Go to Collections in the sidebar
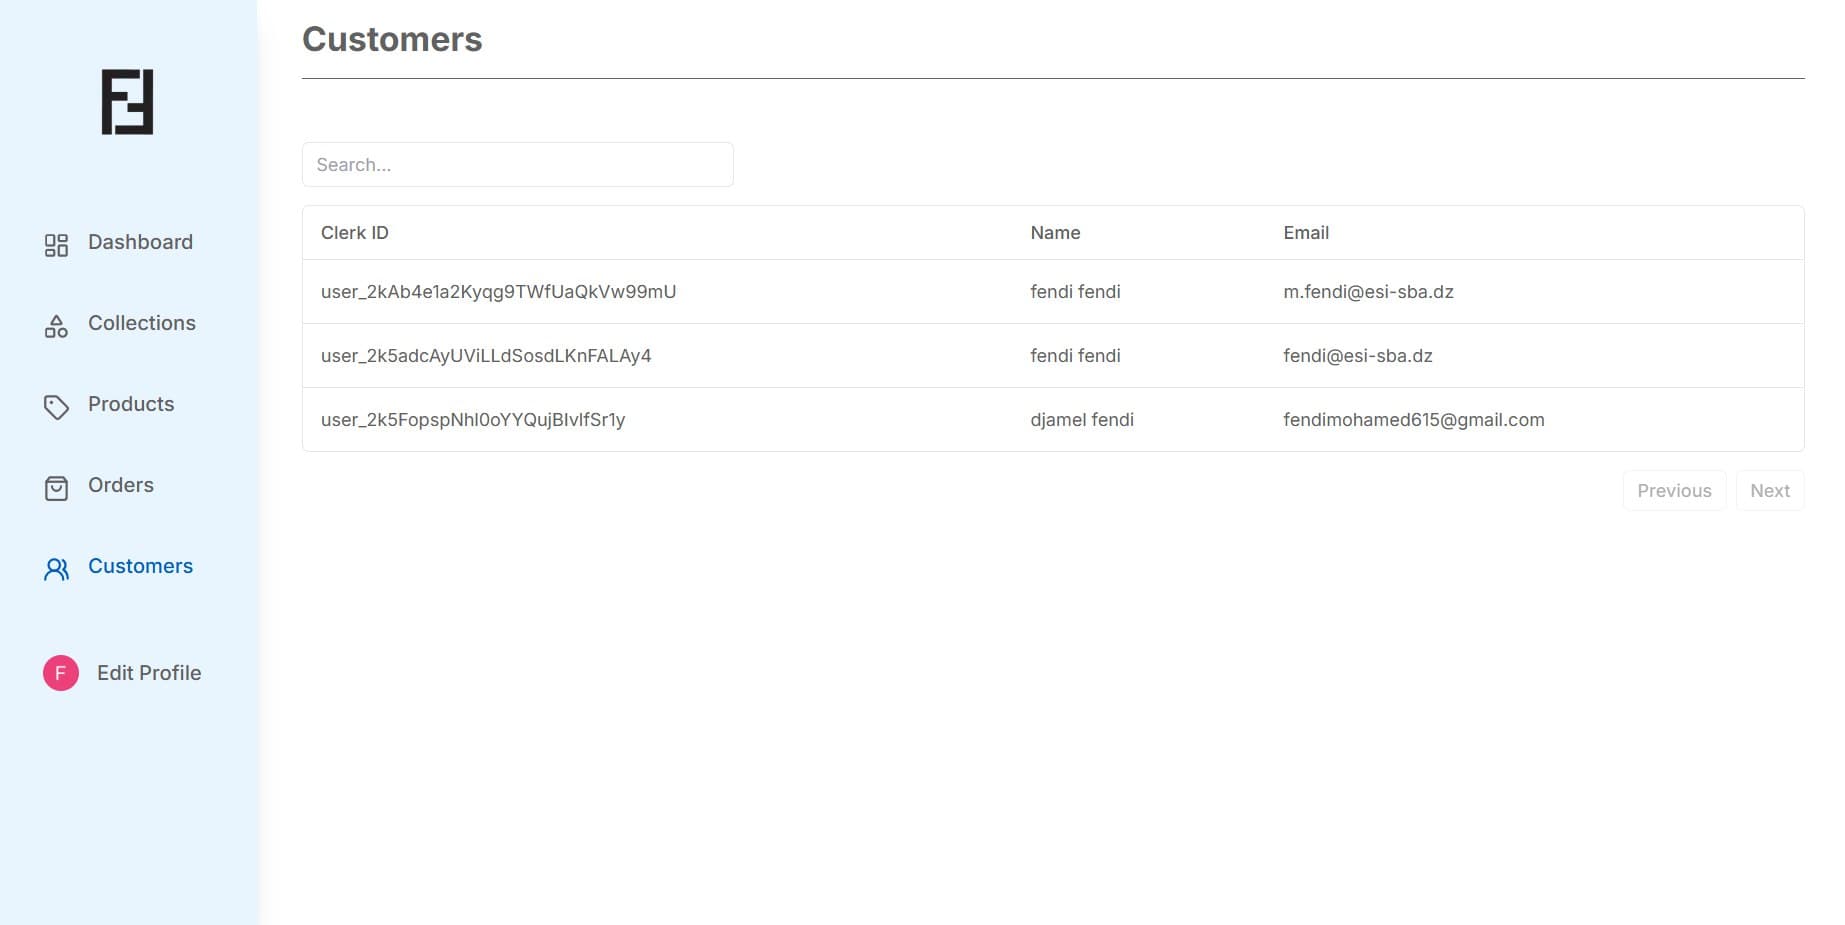The width and height of the screenshot is (1845, 925). tap(141, 323)
